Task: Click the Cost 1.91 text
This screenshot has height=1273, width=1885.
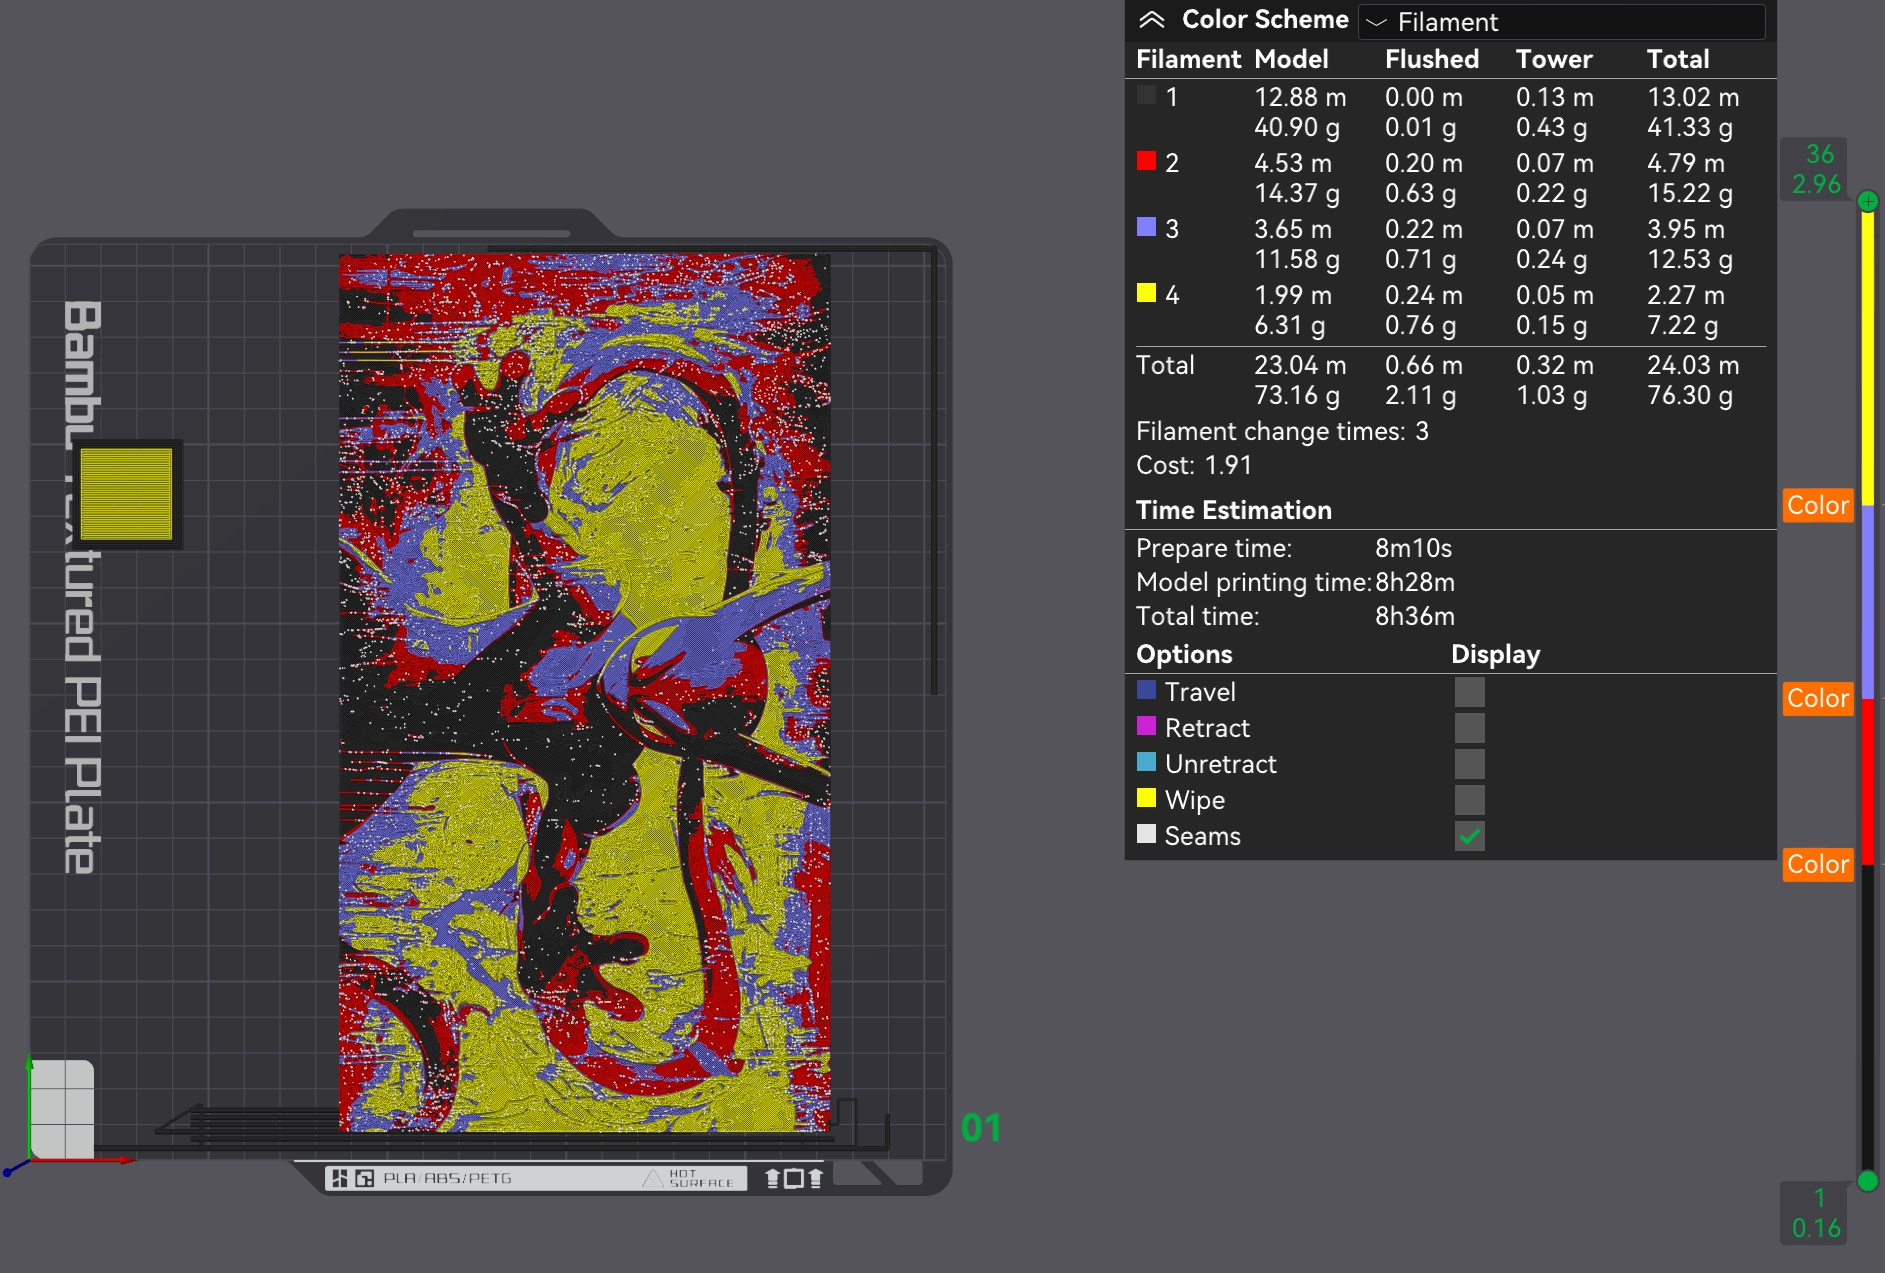Action: [1194, 465]
